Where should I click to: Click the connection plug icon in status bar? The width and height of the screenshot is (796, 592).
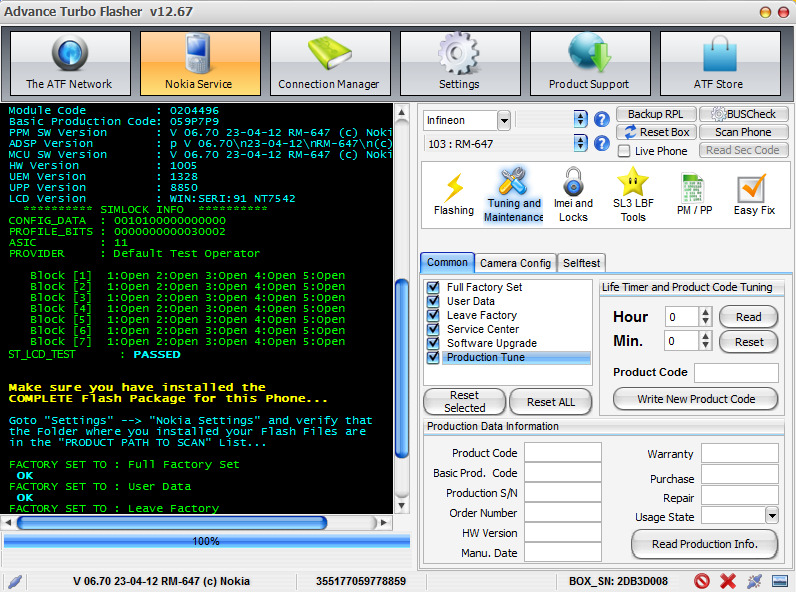pos(754,581)
